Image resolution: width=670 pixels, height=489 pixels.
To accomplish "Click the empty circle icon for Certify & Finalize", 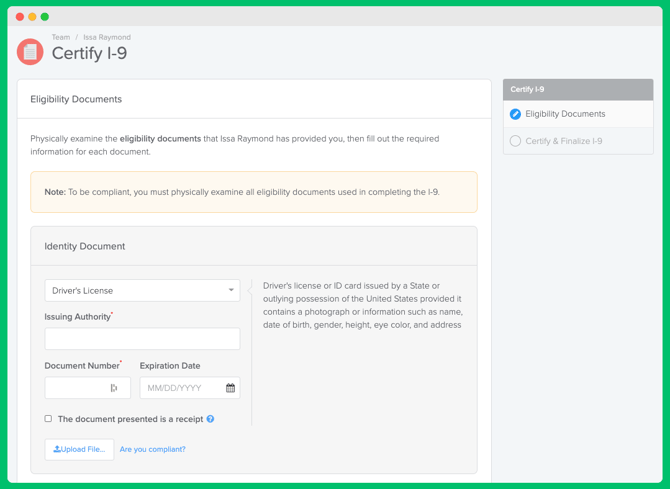I will (515, 141).
